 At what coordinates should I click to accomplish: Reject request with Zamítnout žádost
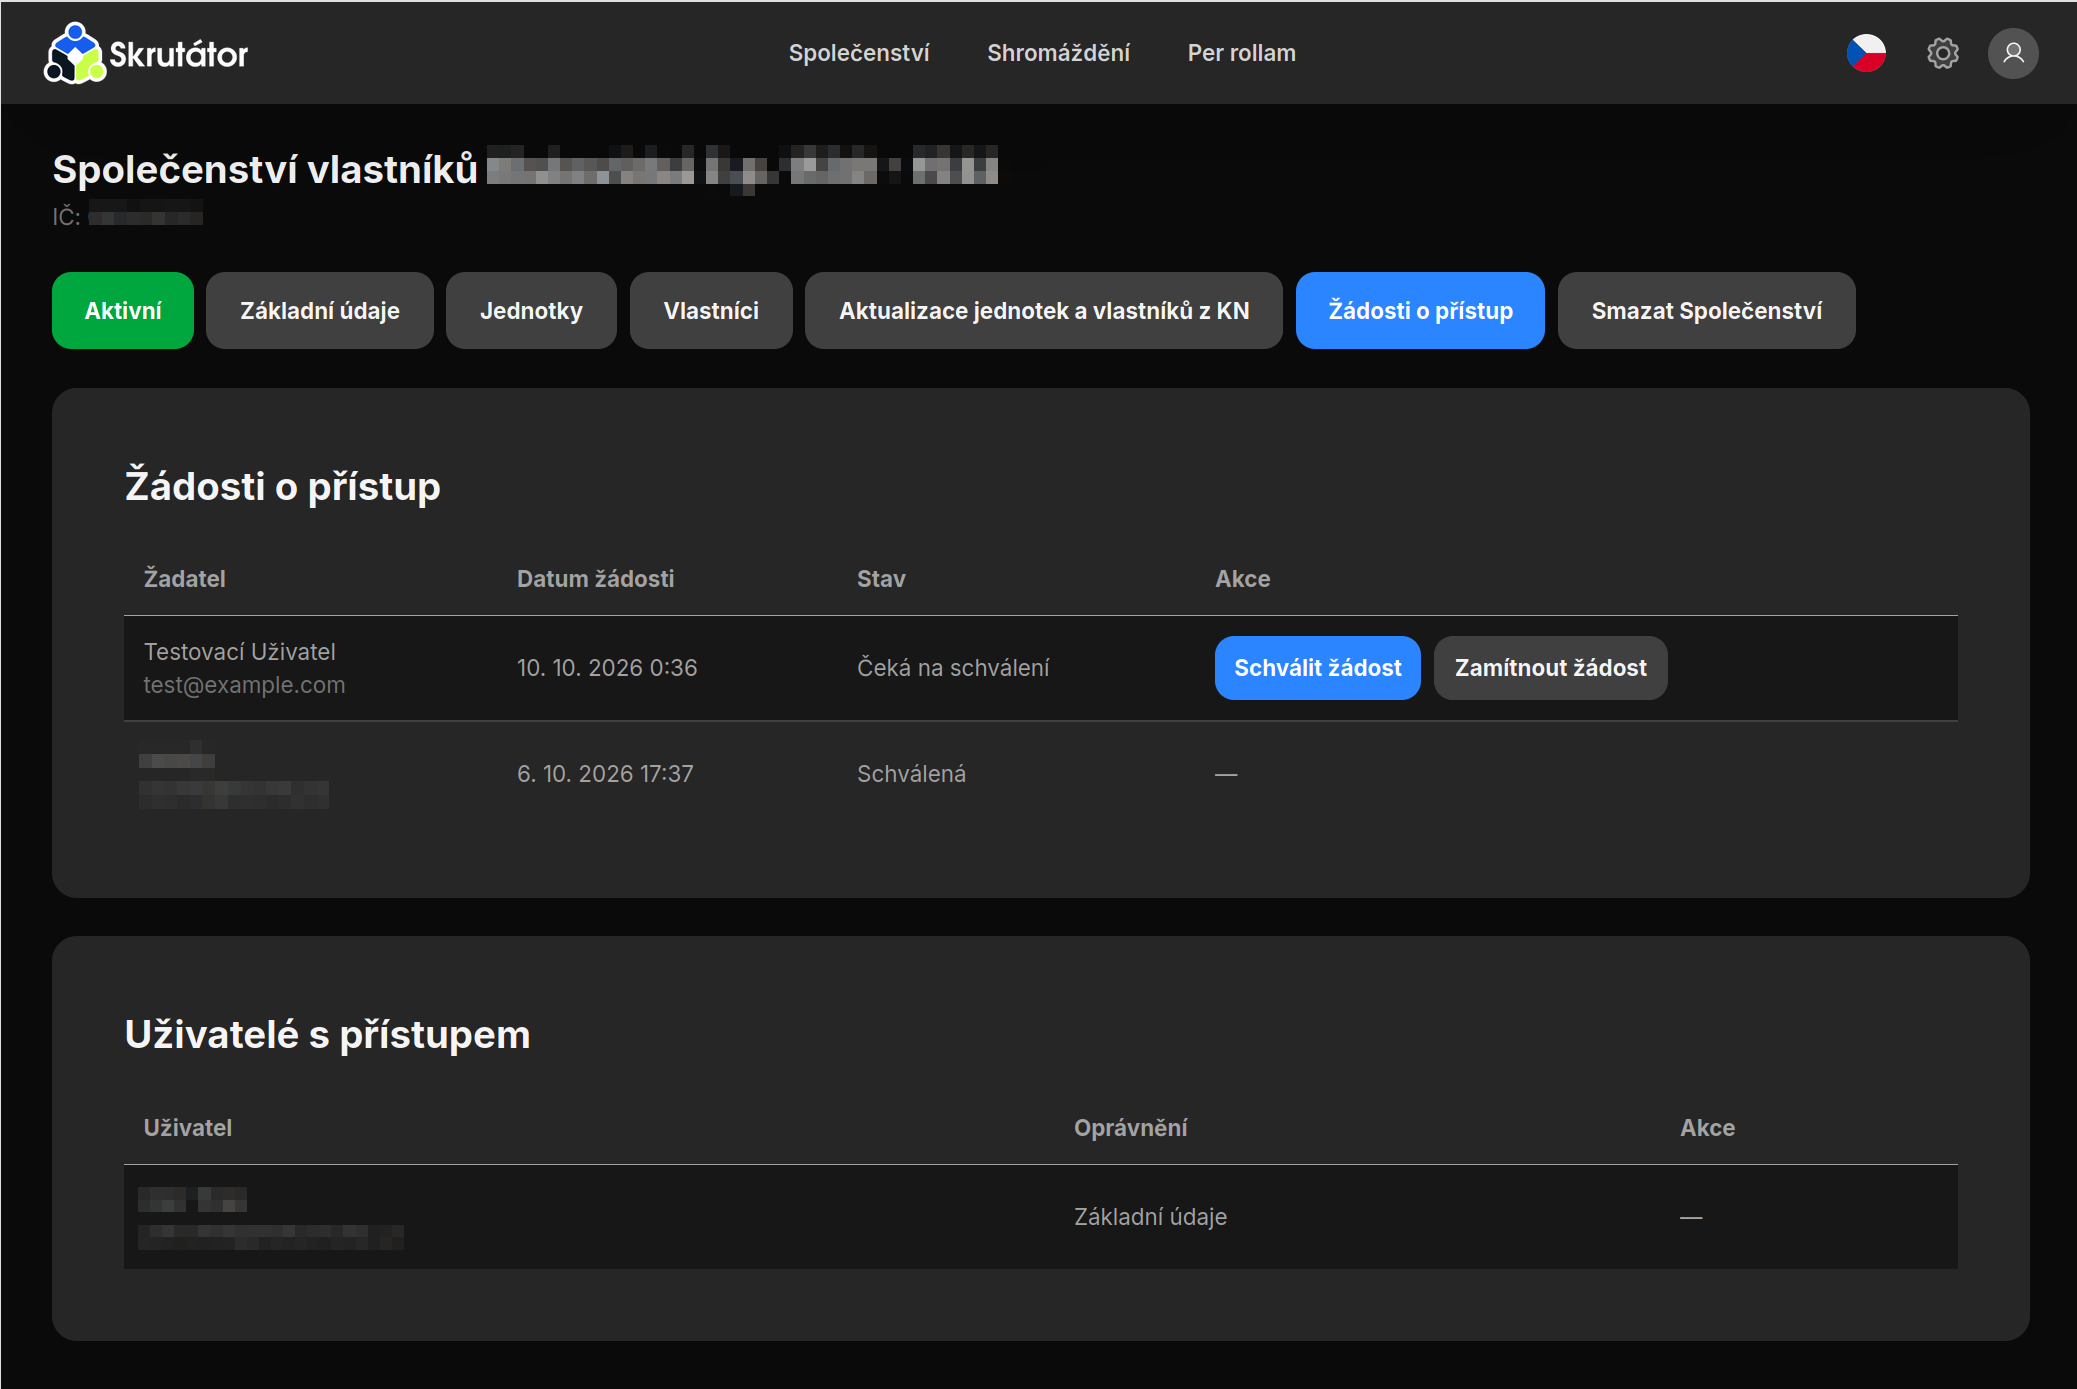click(x=1551, y=668)
